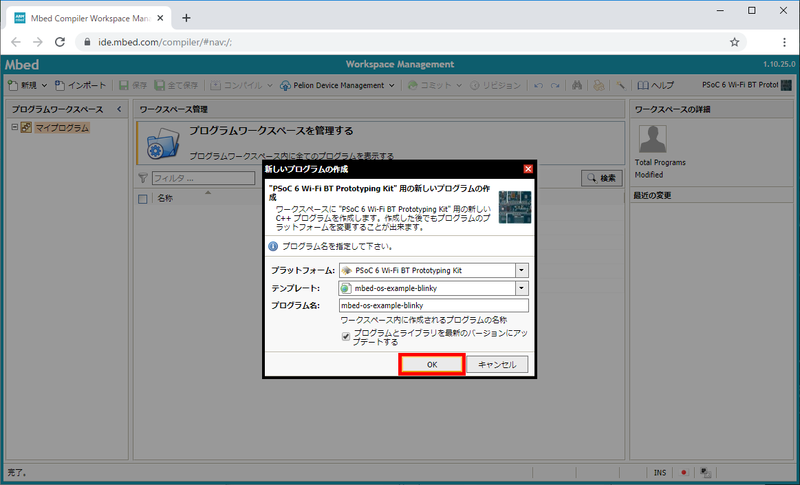Screen dimensions: 800x485
Task: Click the undo arrow in the toolbar
Action: click(x=538, y=86)
